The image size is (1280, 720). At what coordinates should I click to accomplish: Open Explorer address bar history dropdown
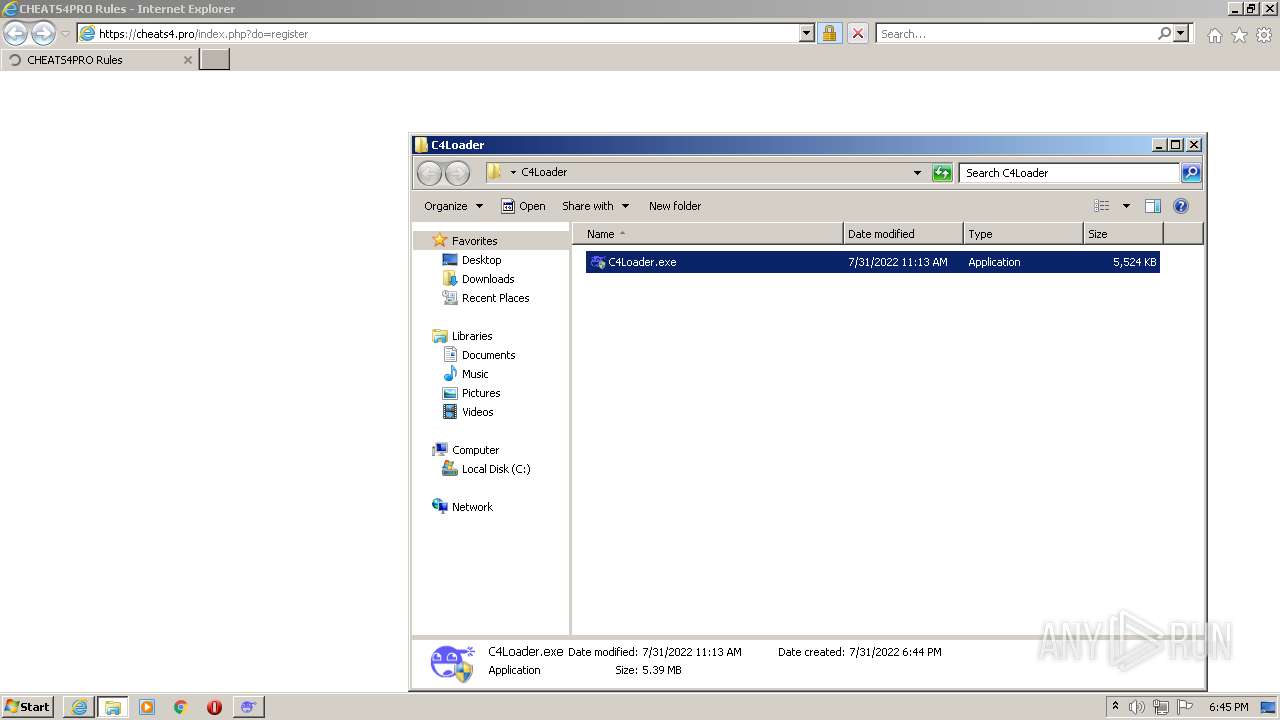pyautogui.click(x=917, y=173)
